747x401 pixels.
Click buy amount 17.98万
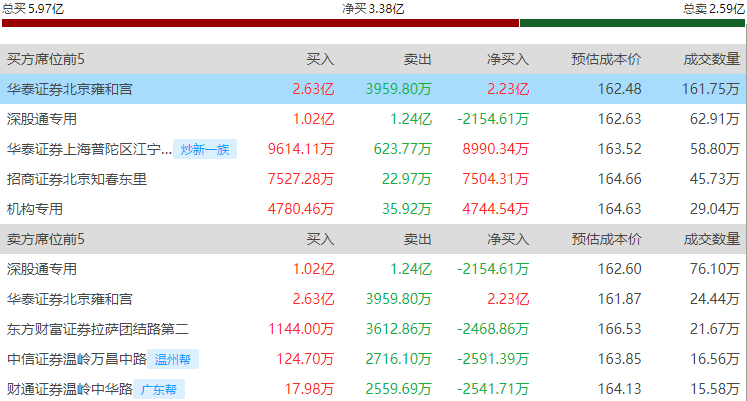pos(309,389)
